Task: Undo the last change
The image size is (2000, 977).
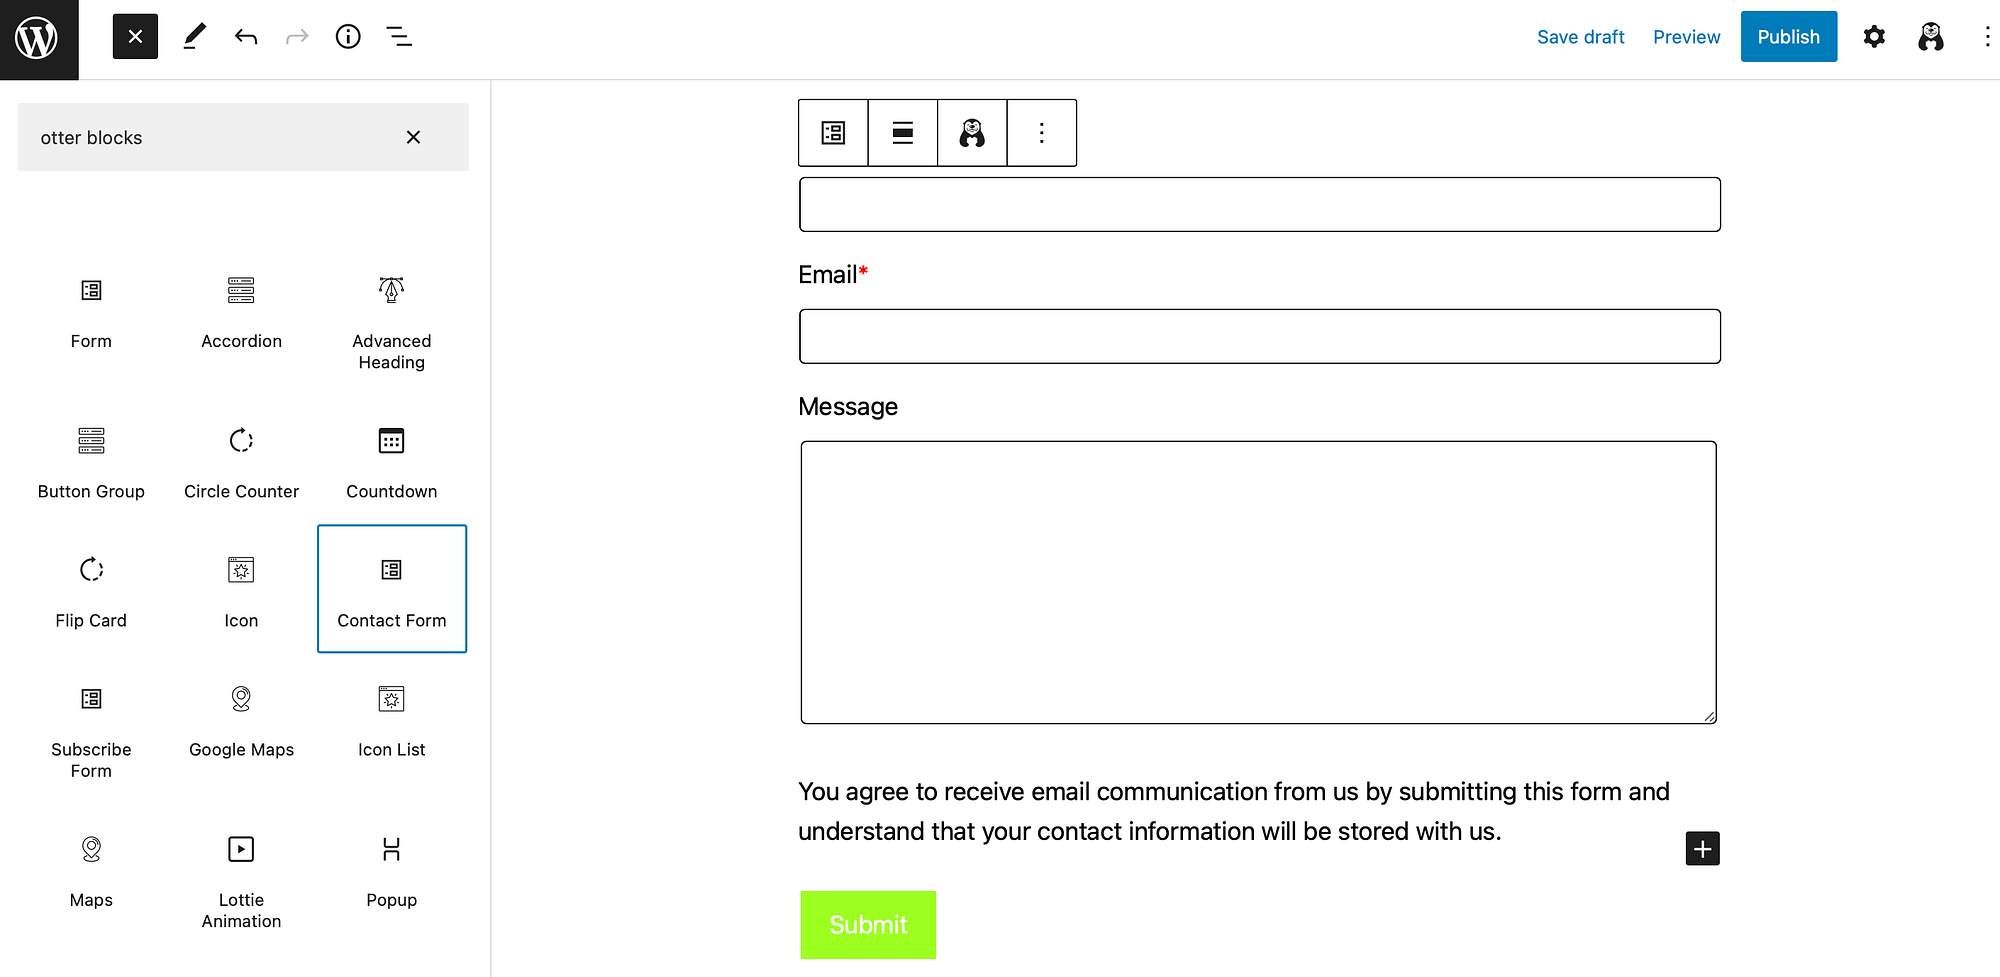Action: (246, 37)
